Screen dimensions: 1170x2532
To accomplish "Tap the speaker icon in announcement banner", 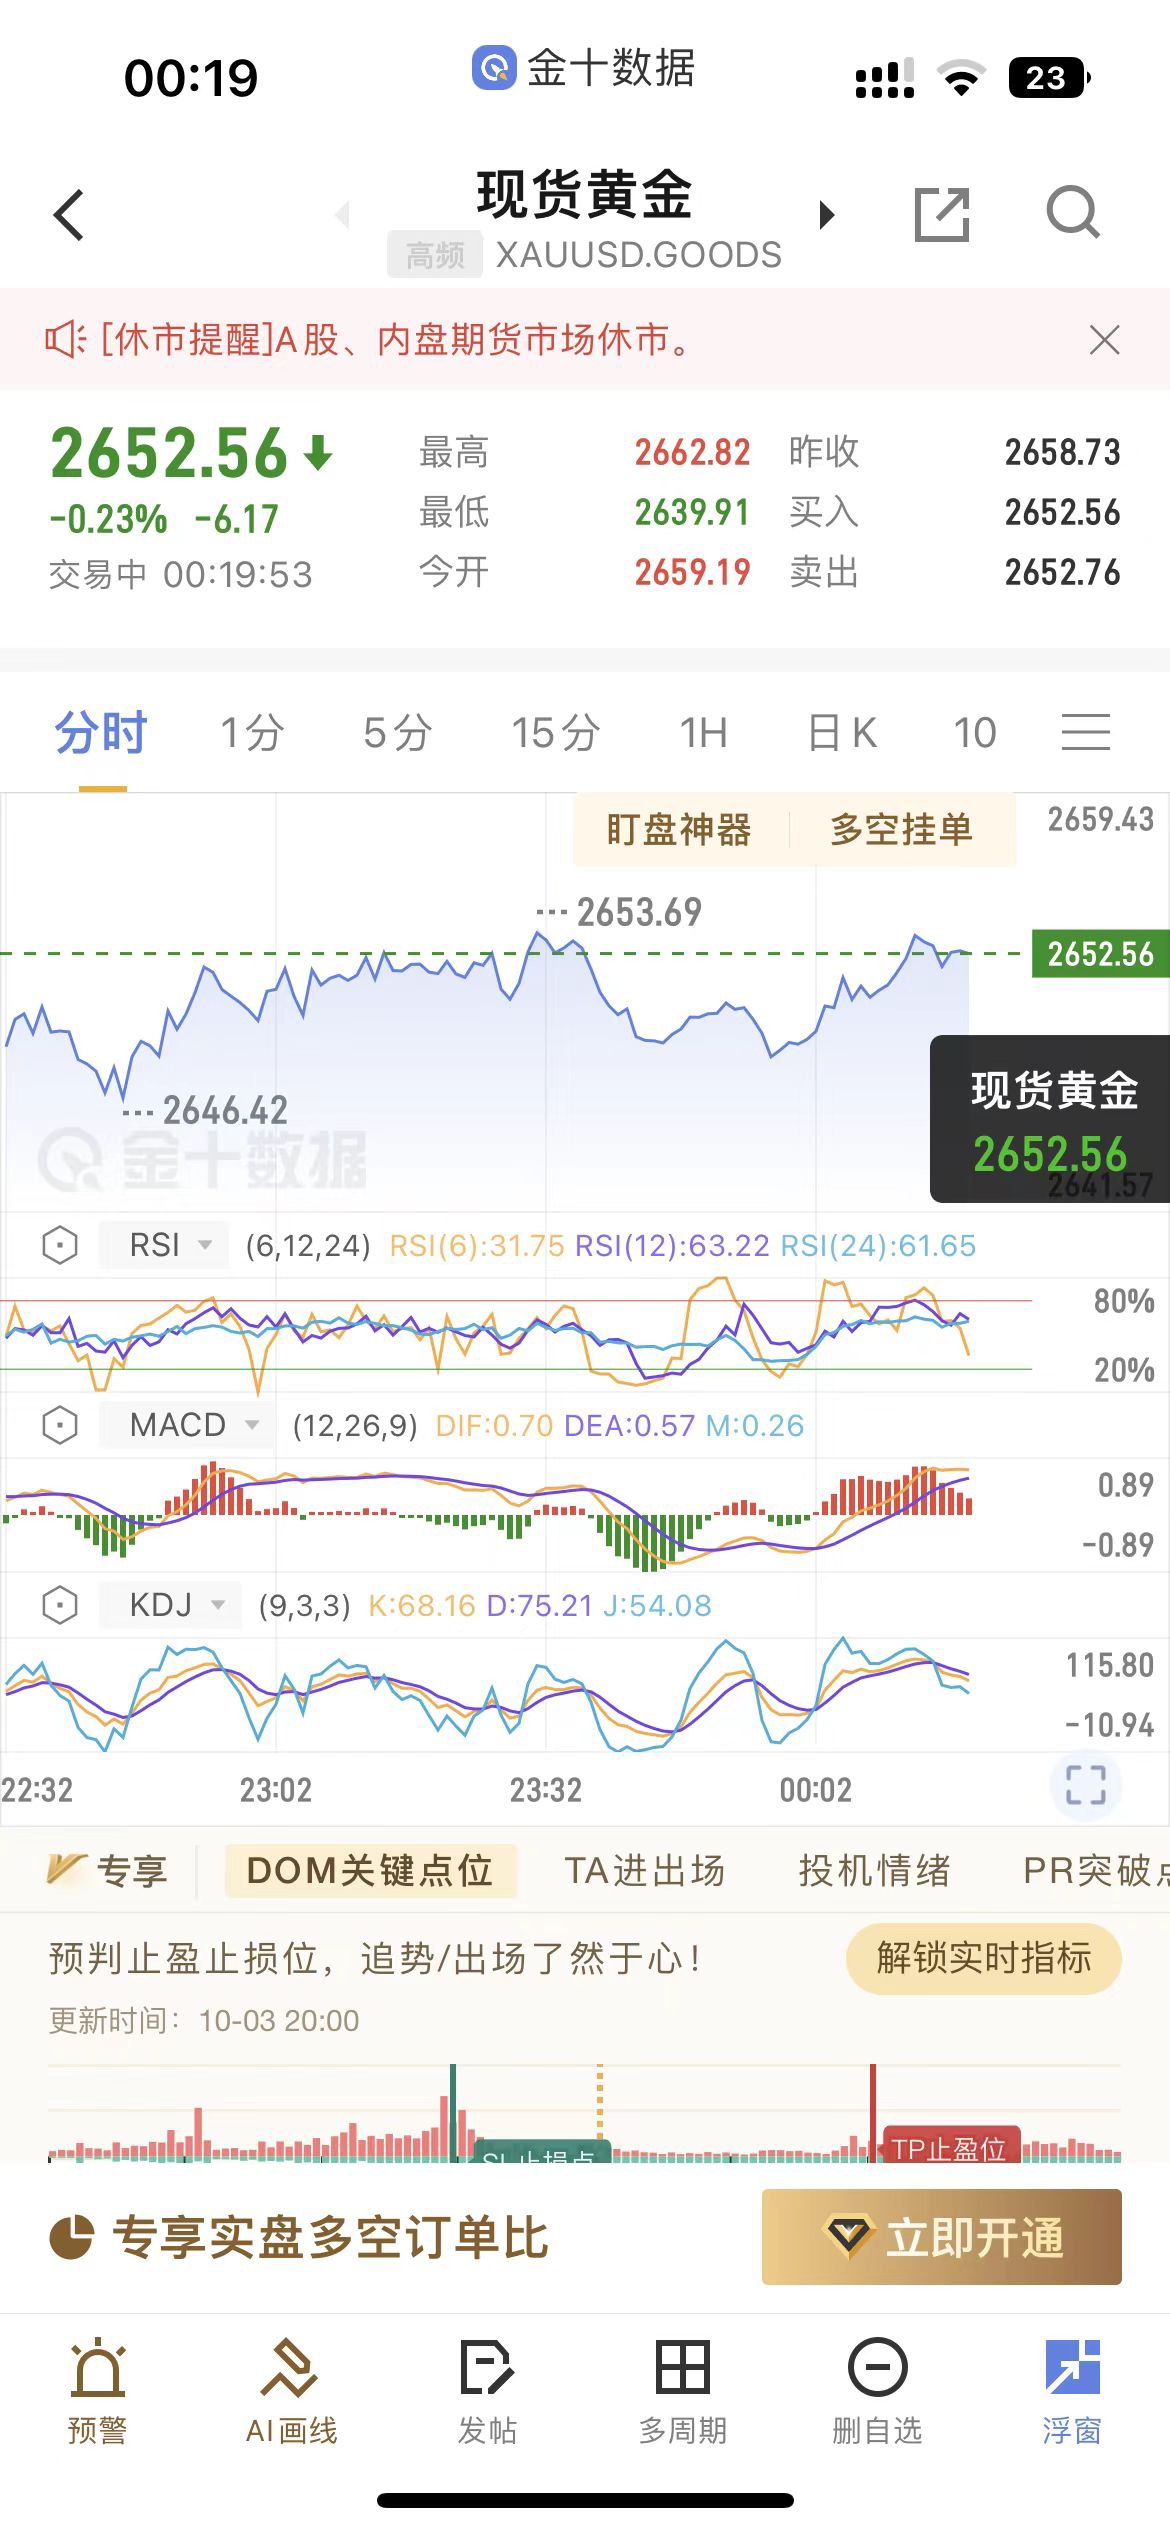I will coord(65,340).
